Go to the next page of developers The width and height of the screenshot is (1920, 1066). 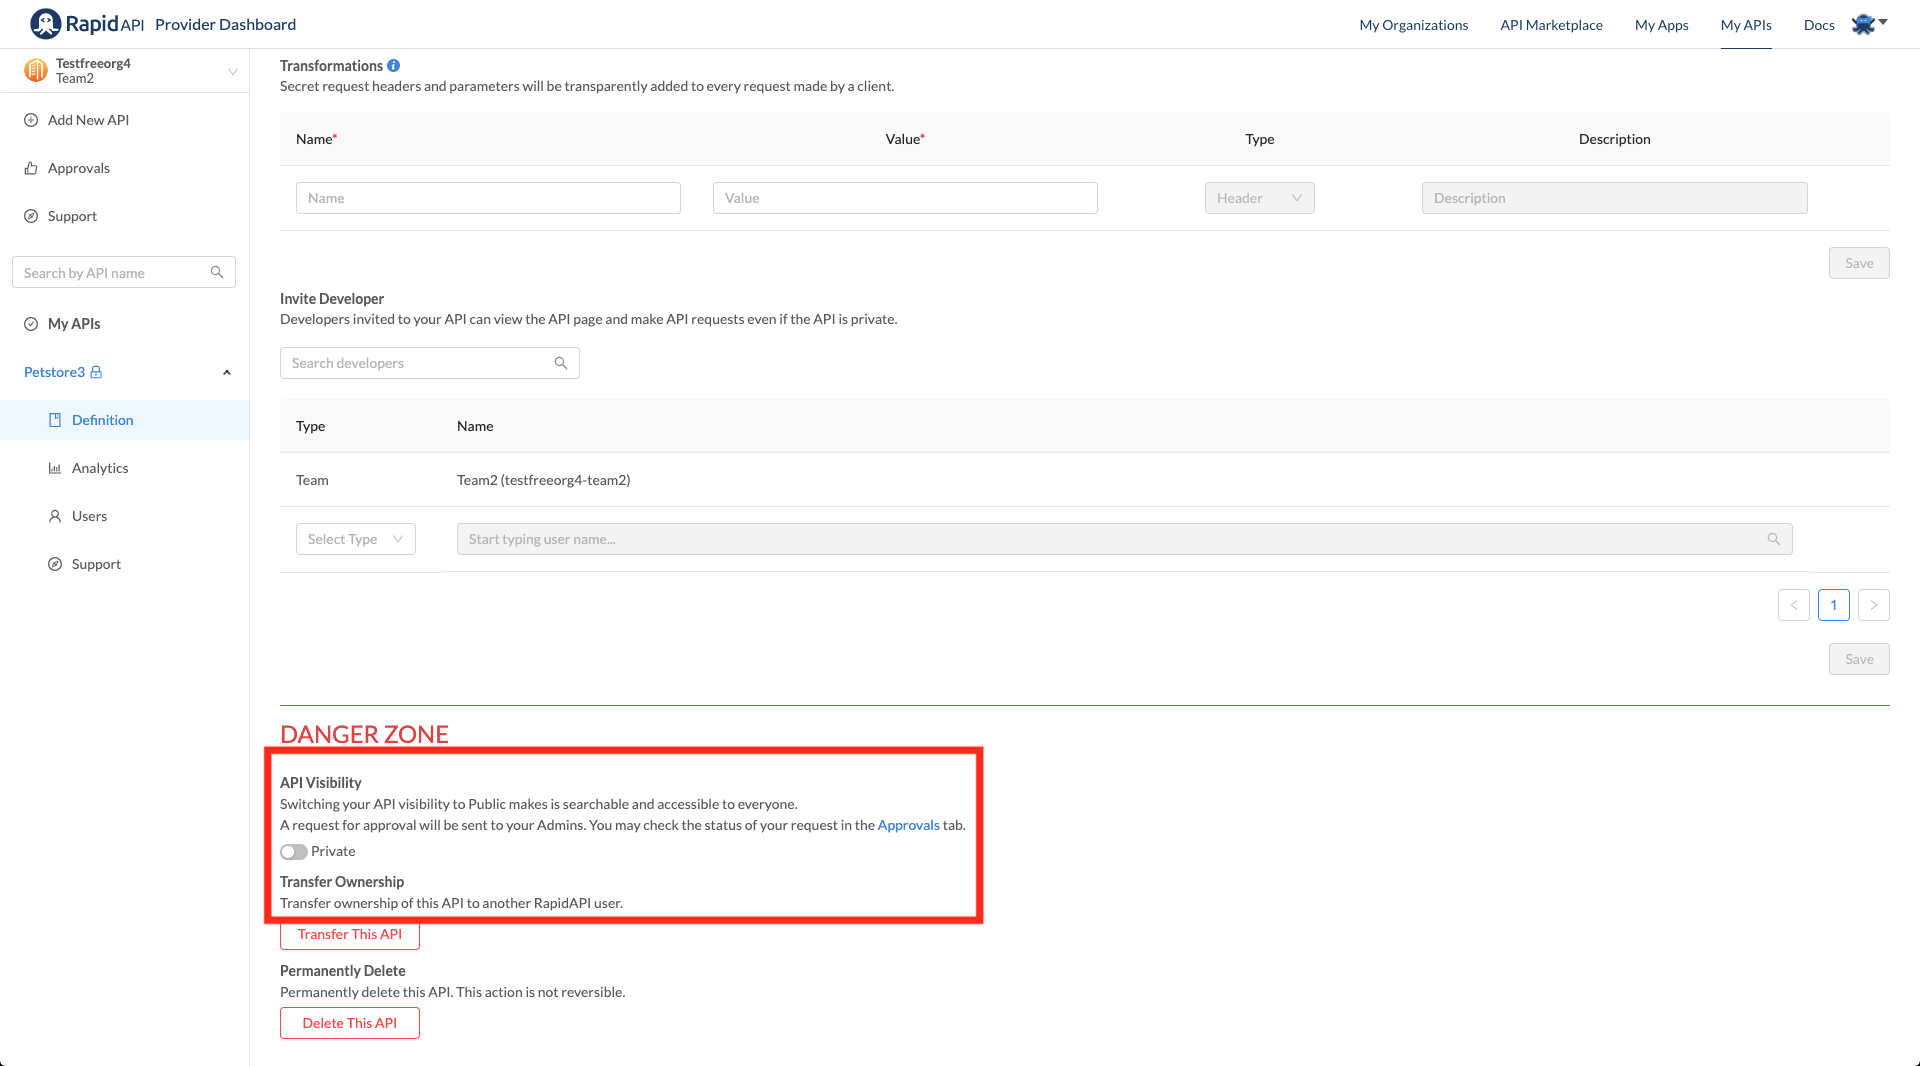(x=1874, y=605)
